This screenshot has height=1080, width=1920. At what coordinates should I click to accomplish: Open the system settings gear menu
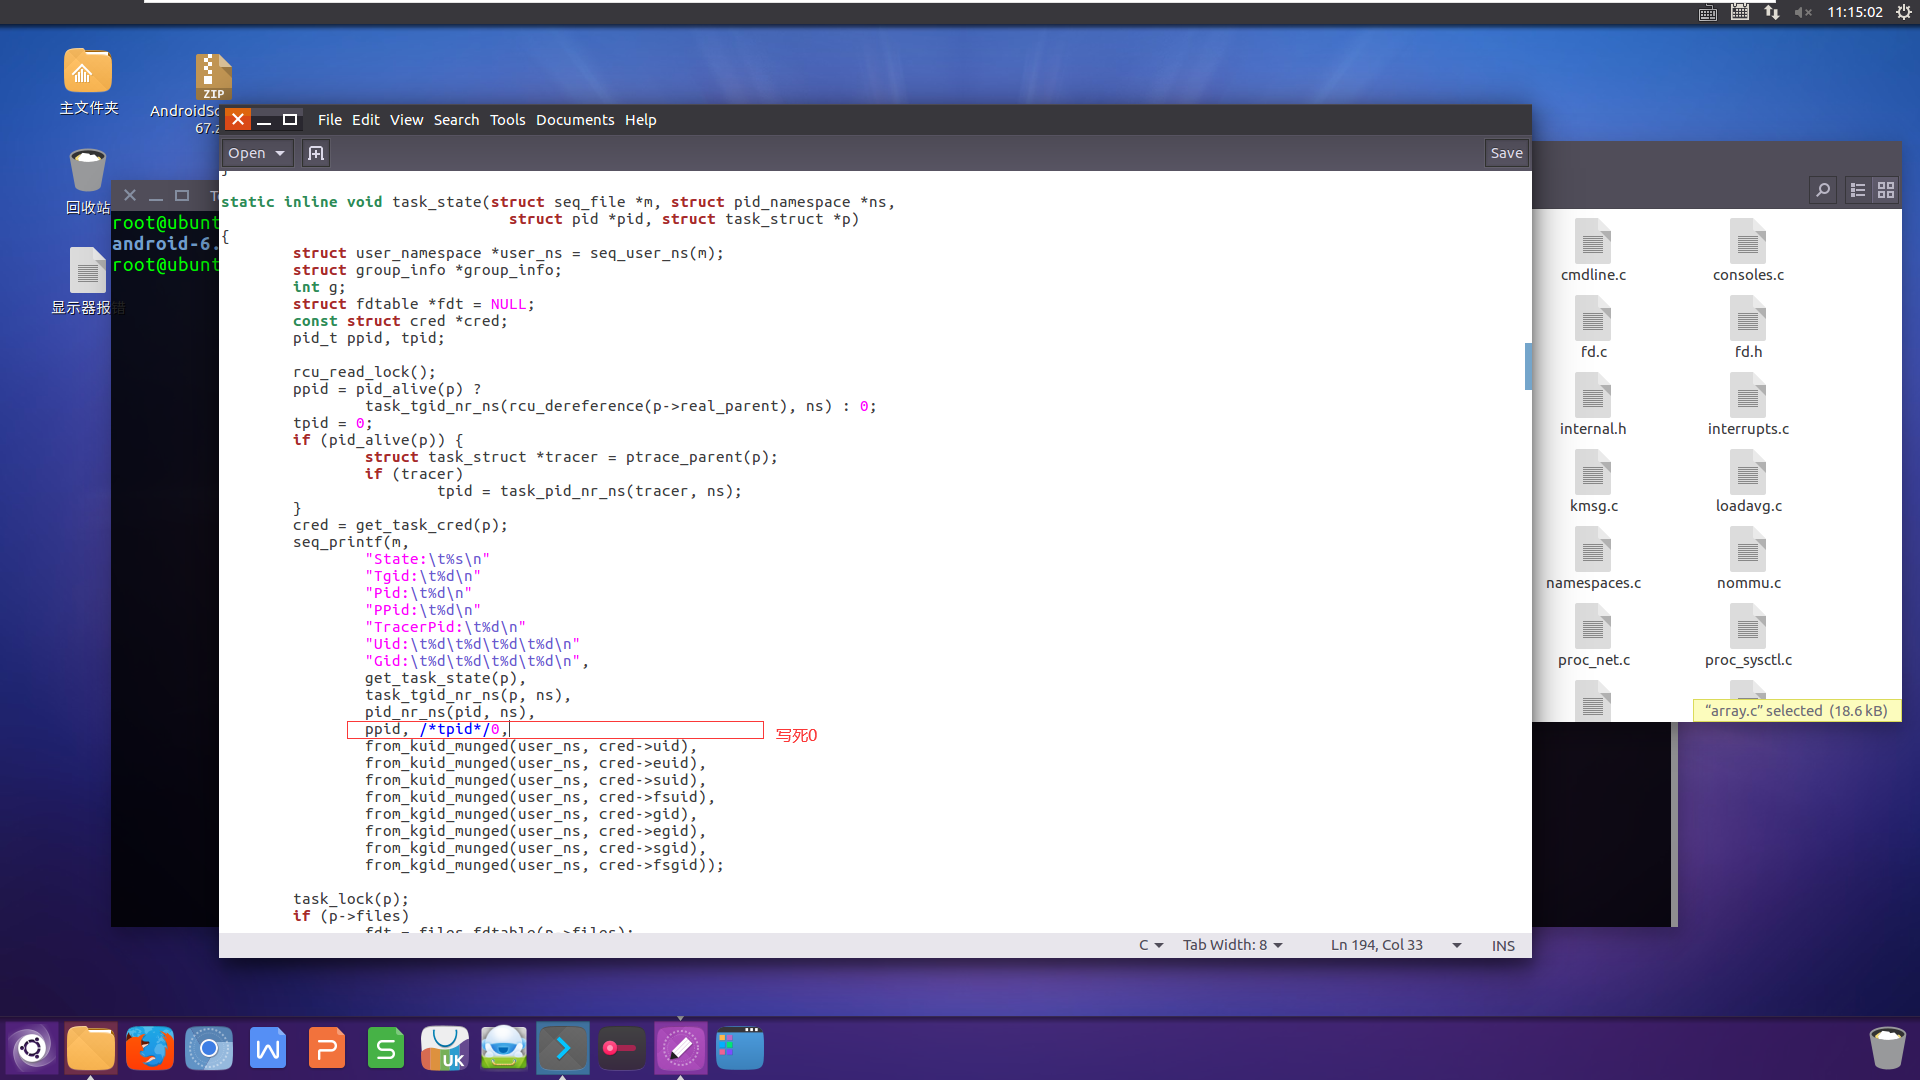click(x=1904, y=12)
